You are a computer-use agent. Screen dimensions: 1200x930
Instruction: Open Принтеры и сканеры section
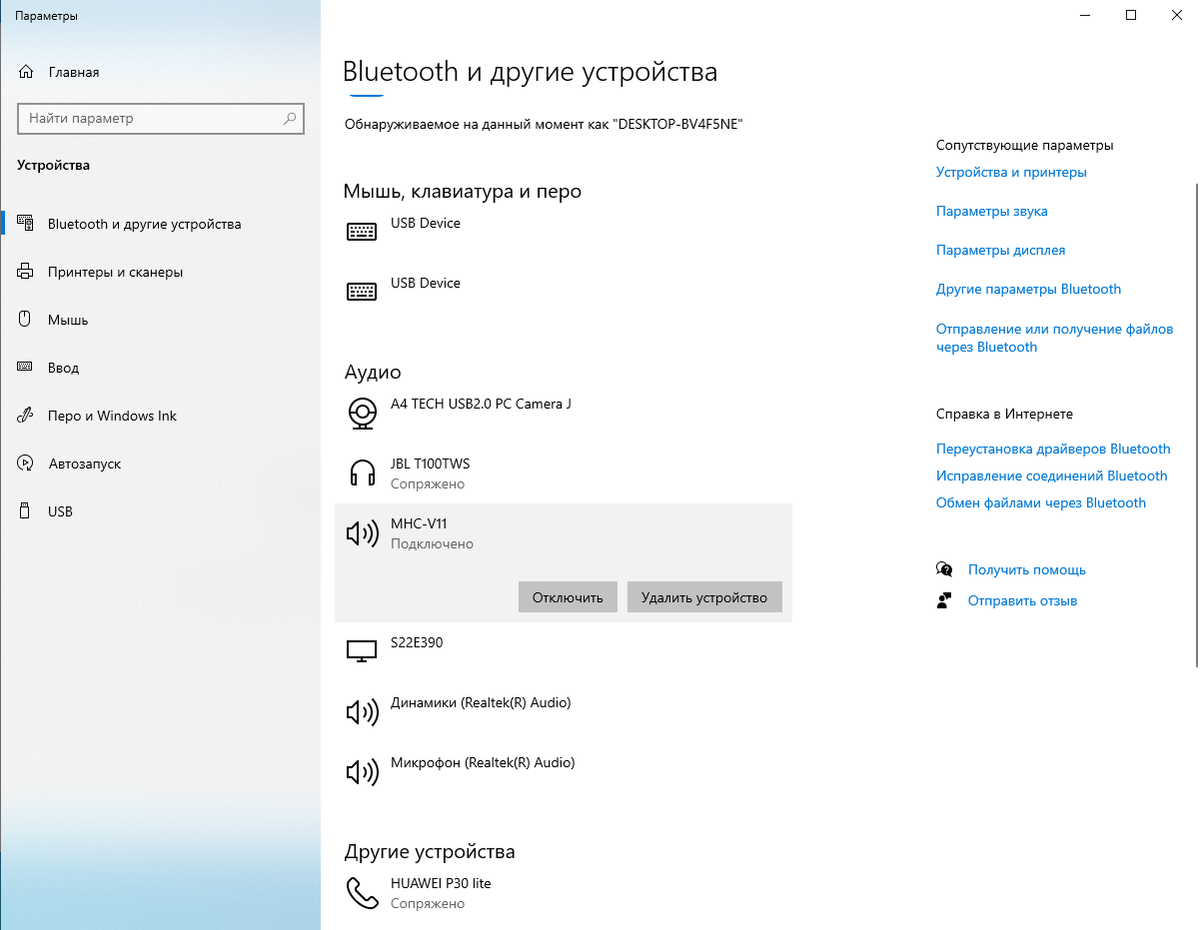click(x=115, y=272)
